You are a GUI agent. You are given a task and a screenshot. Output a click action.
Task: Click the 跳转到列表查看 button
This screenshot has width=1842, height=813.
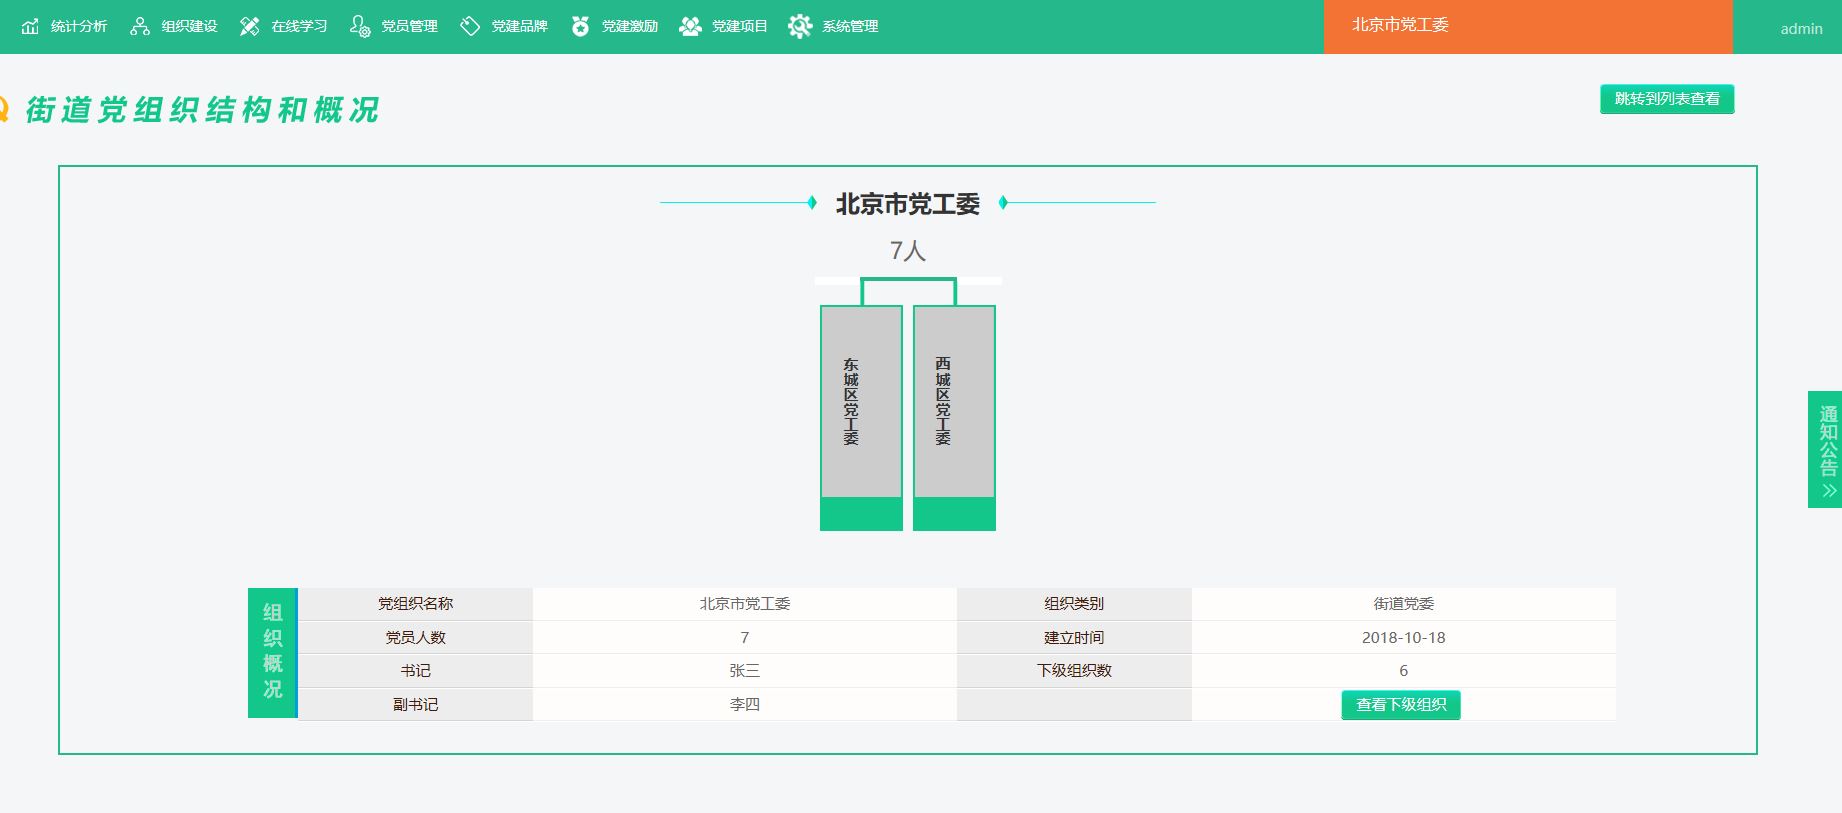tap(1667, 99)
